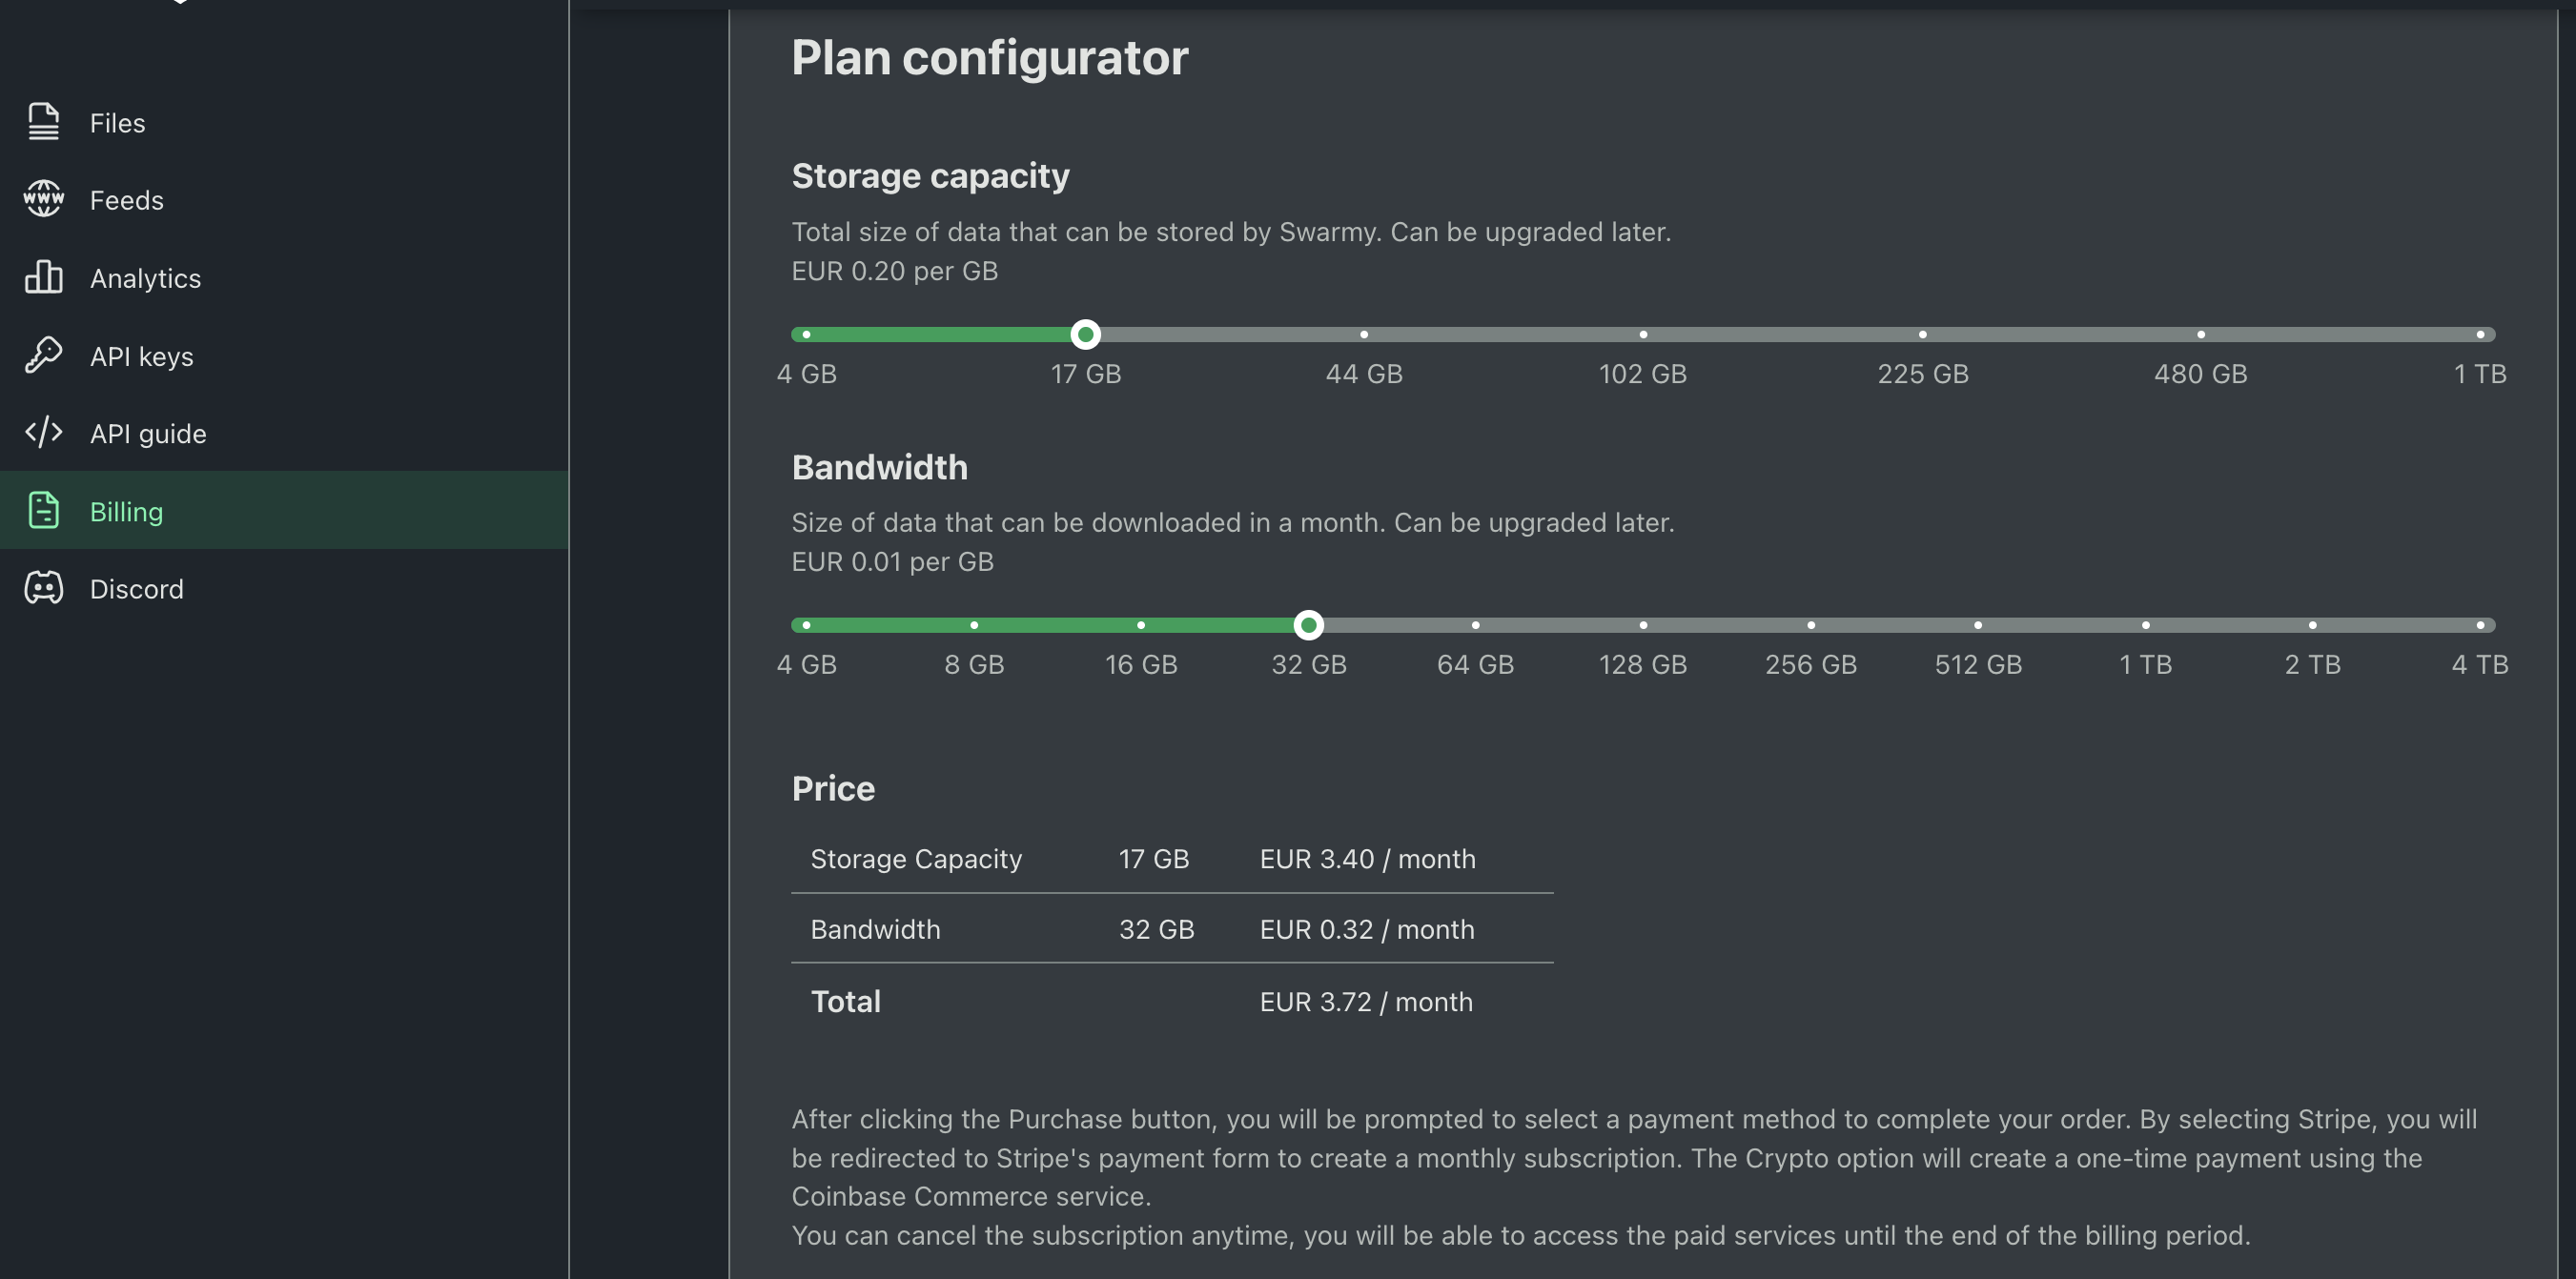Set storage capacity to 44 GB

point(1364,335)
